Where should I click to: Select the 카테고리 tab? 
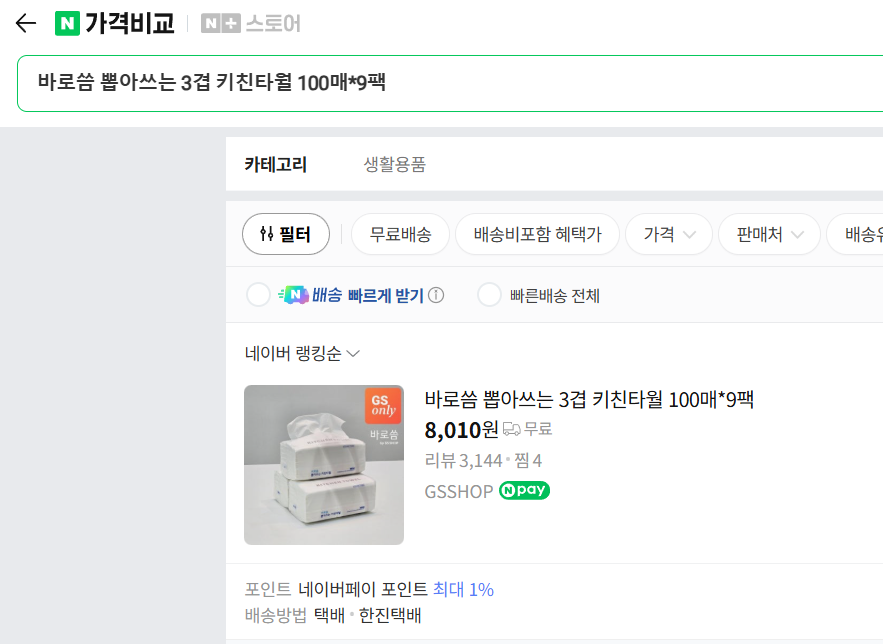tap(275, 165)
